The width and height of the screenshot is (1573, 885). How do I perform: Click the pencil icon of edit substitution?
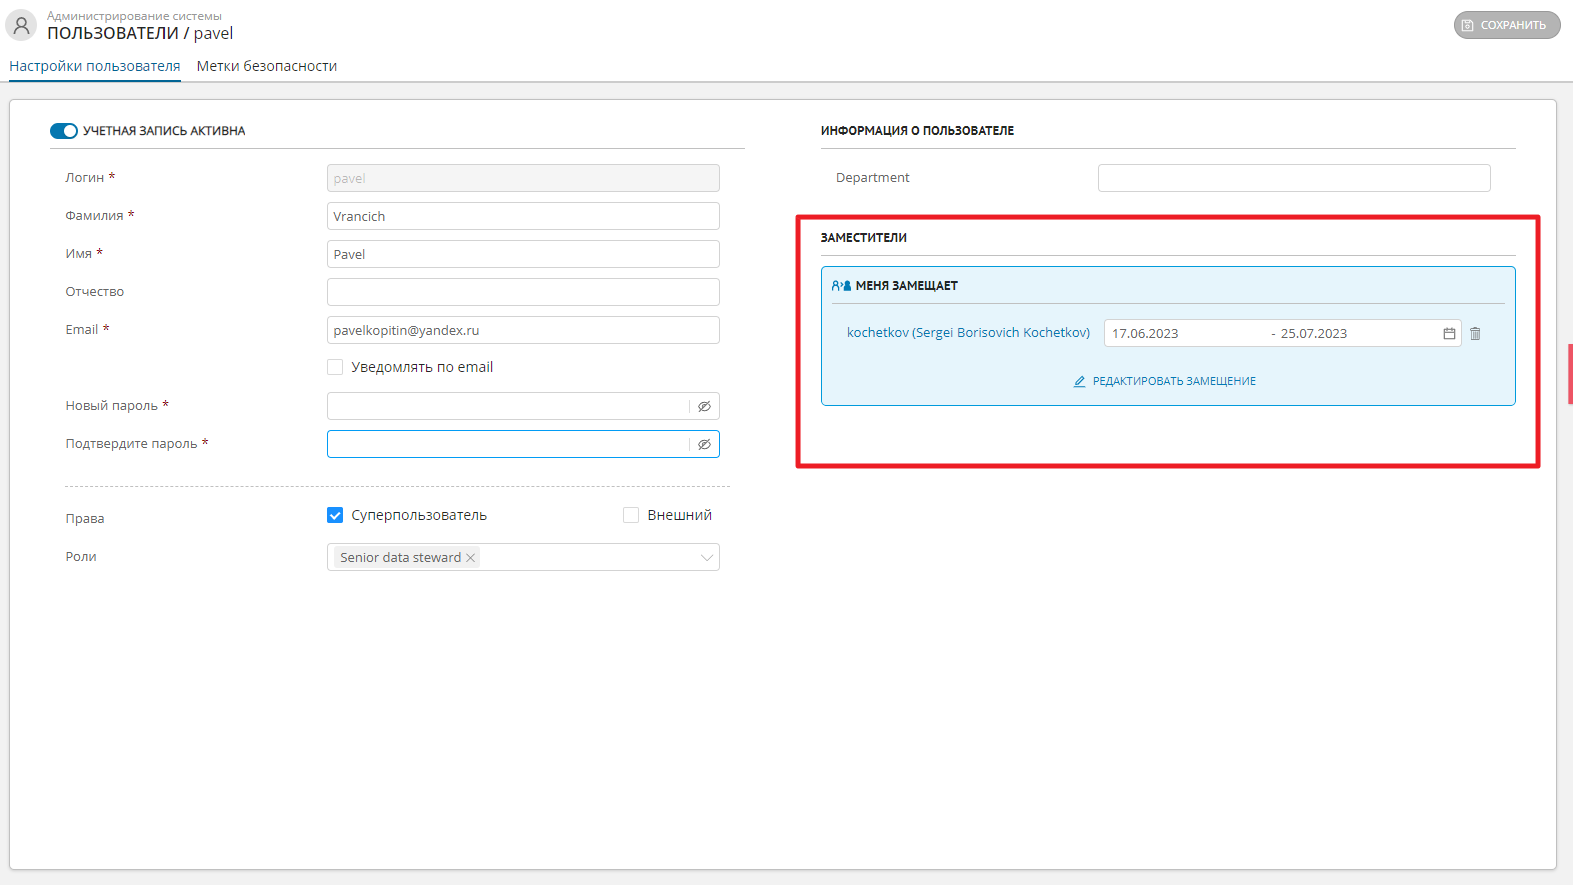coord(1079,381)
